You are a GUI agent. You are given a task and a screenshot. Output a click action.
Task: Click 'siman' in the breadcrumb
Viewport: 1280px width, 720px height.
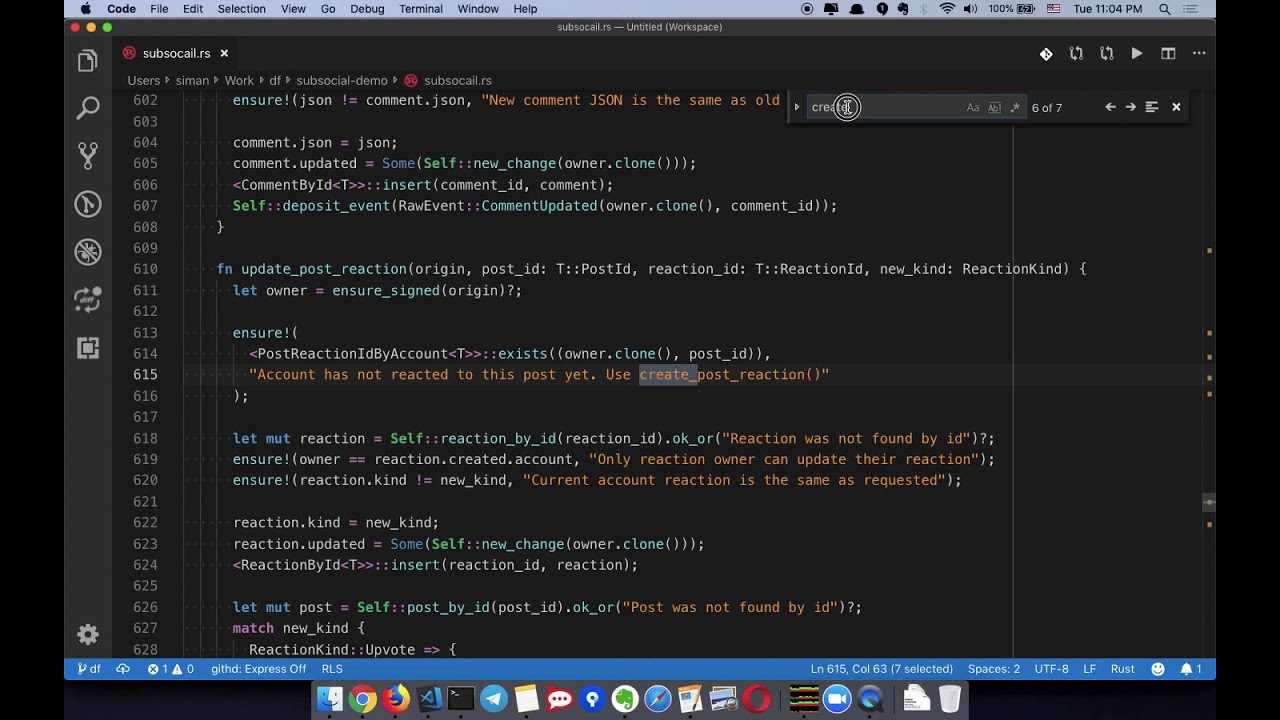click(x=192, y=80)
